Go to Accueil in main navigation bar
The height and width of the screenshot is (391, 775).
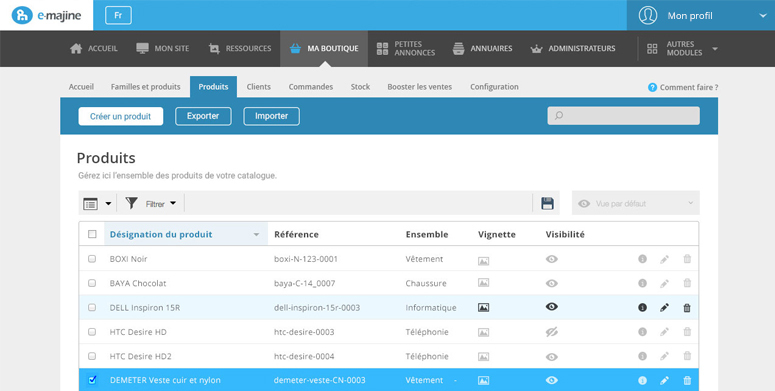pyautogui.click(x=94, y=48)
